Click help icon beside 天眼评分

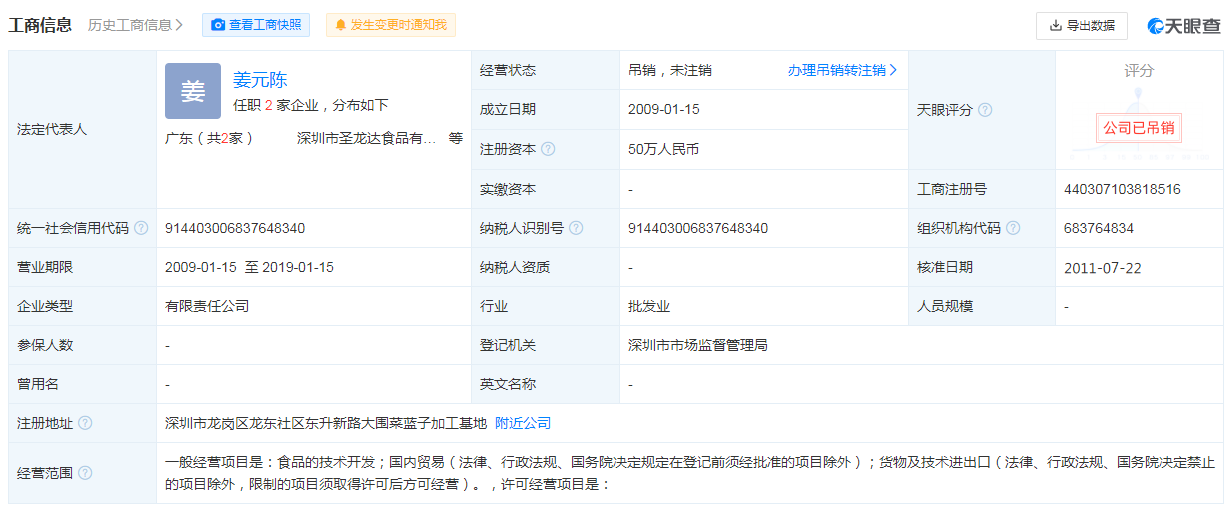[985, 110]
